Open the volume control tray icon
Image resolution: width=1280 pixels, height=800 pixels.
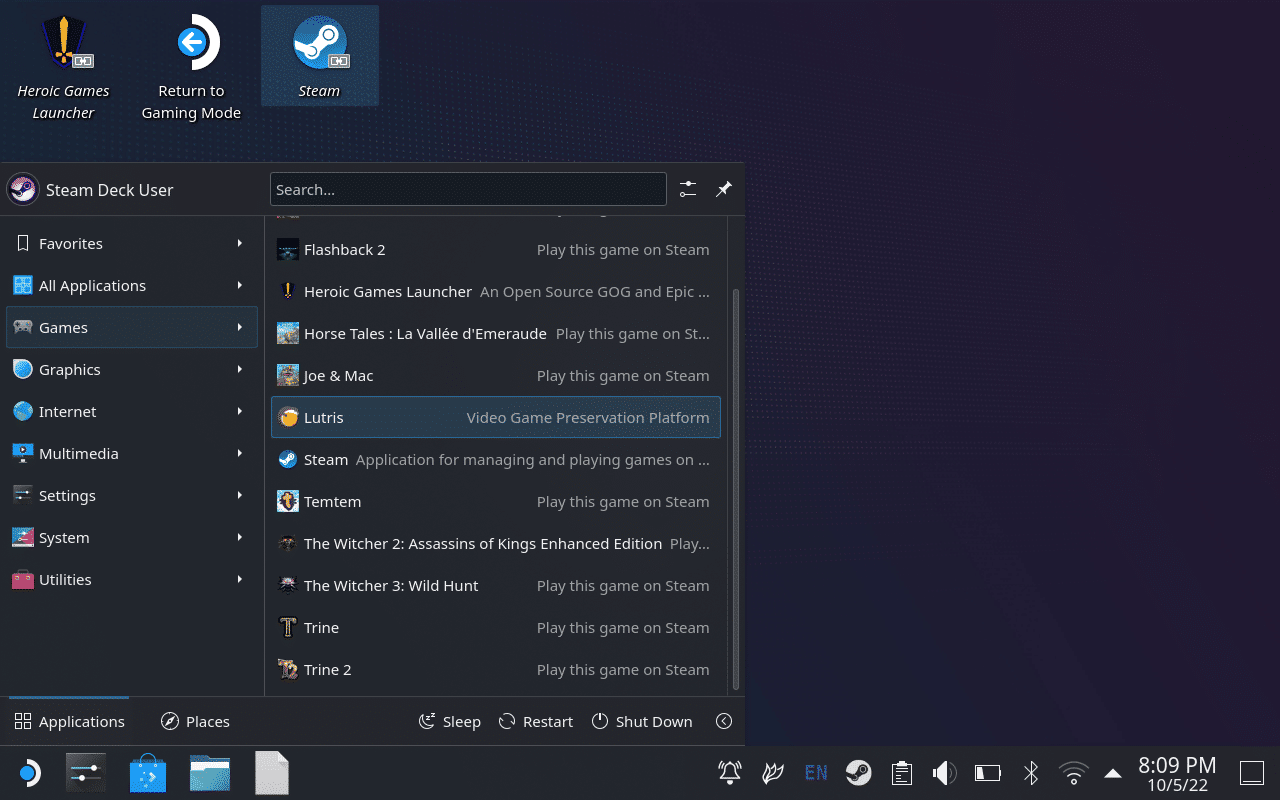(x=945, y=772)
